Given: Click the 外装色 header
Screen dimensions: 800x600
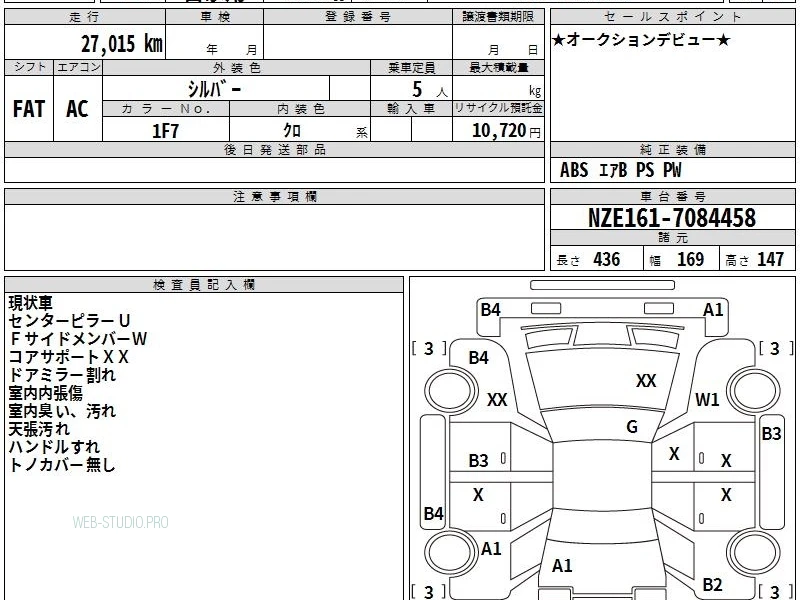Looking at the screenshot, I should tap(236, 68).
